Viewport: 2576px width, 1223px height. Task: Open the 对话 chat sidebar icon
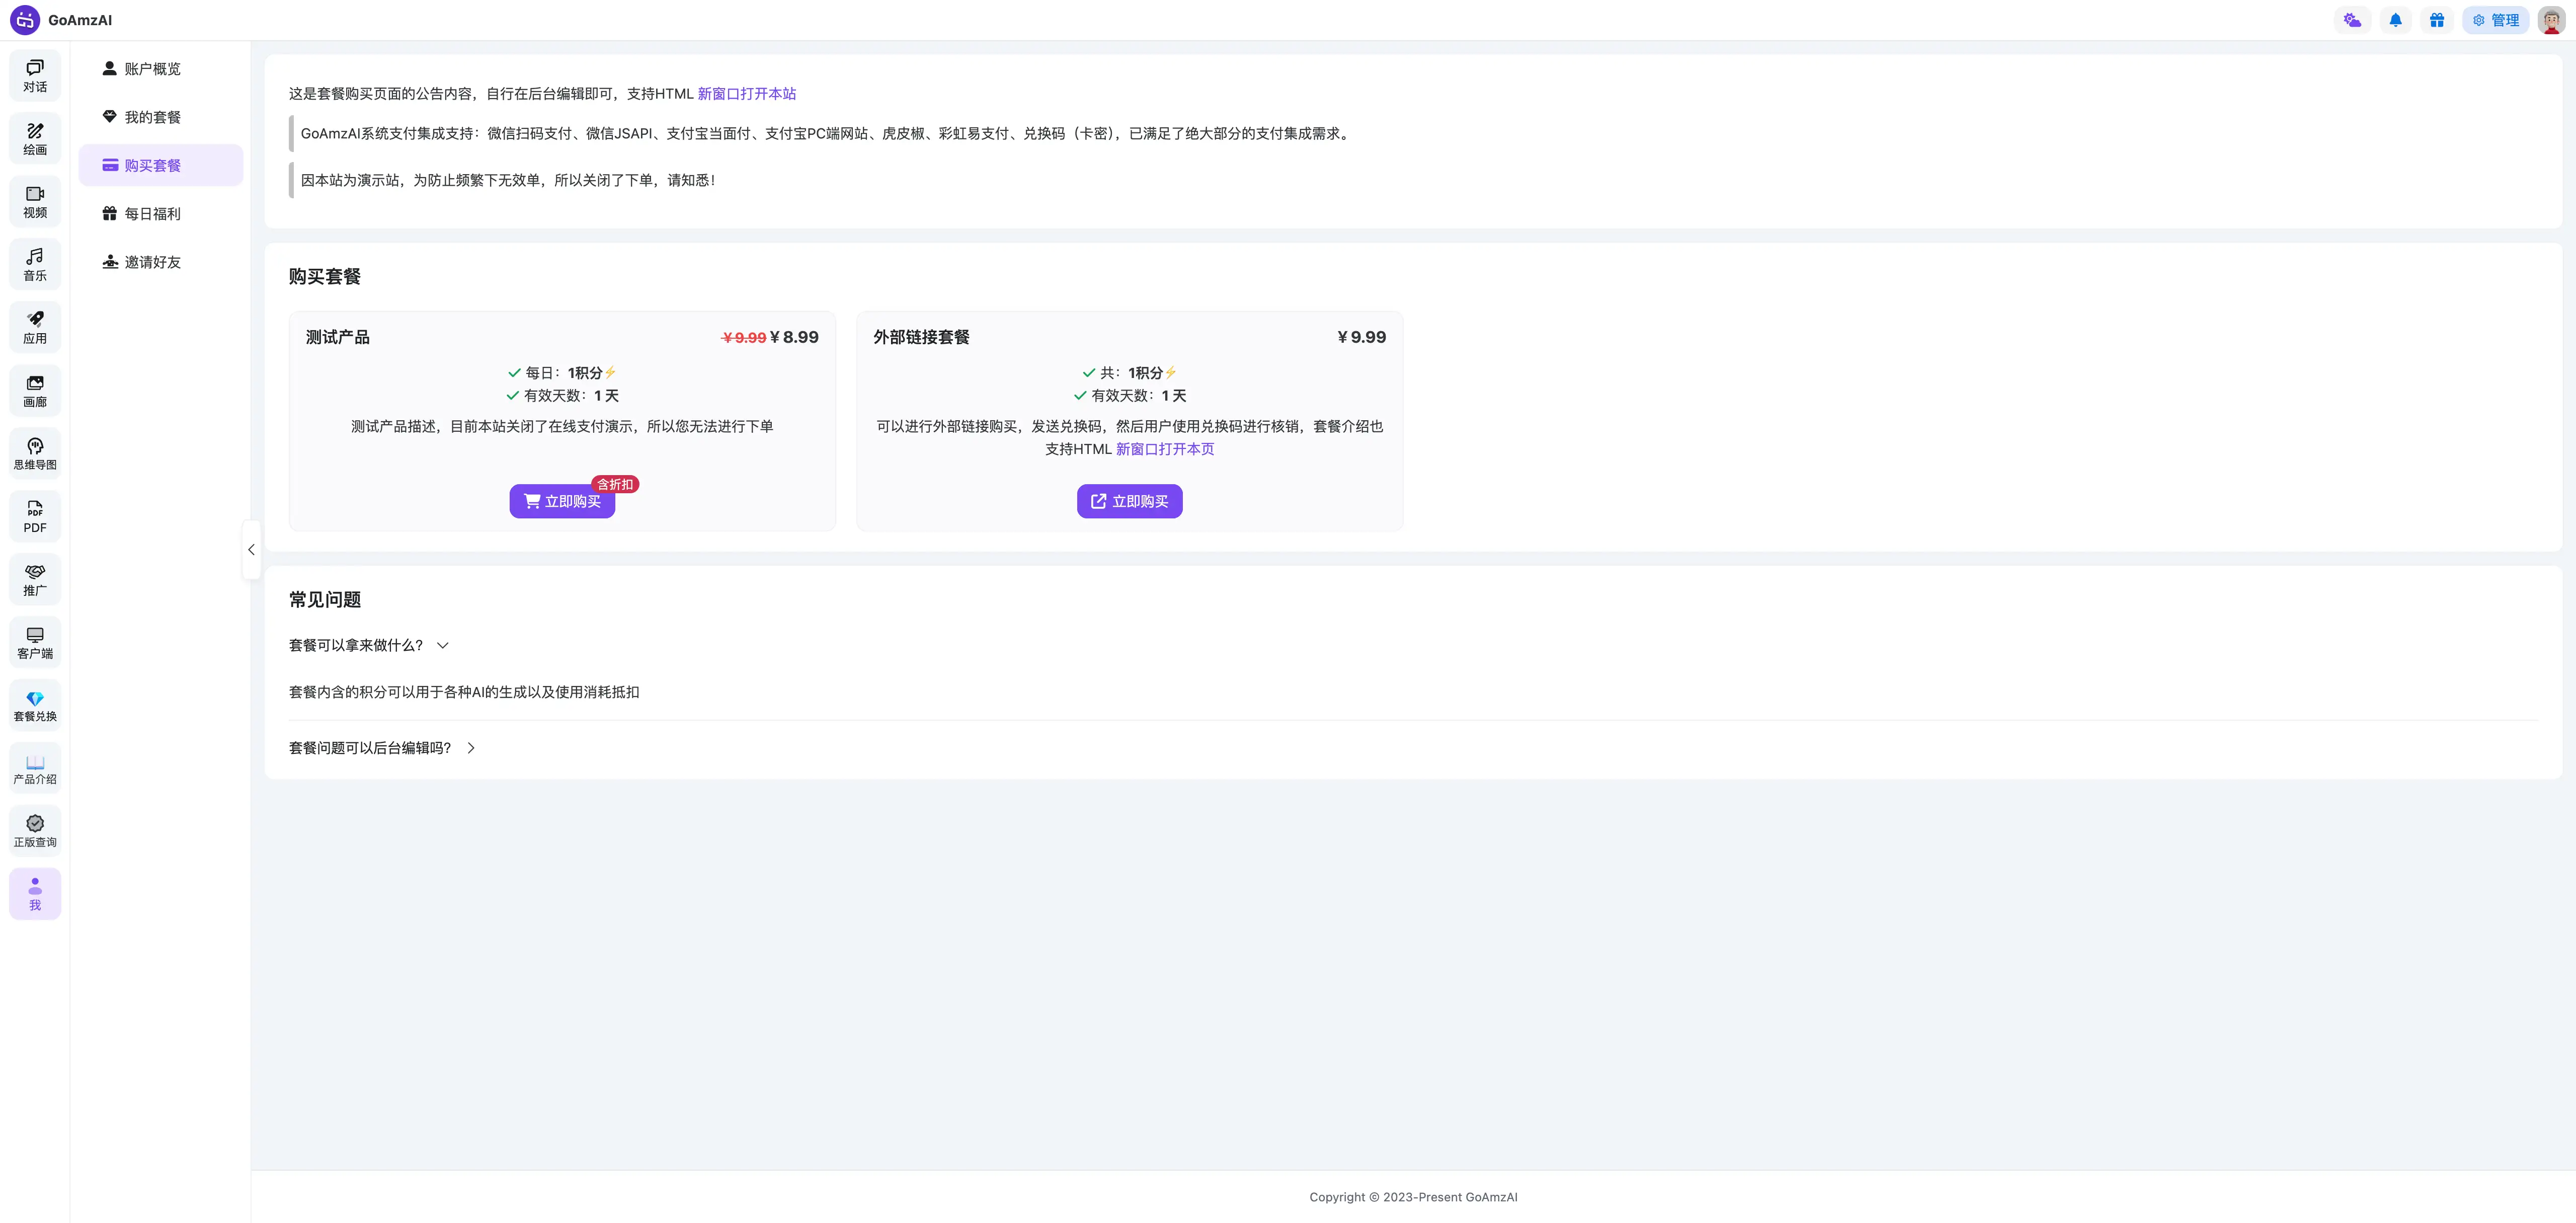click(x=35, y=76)
